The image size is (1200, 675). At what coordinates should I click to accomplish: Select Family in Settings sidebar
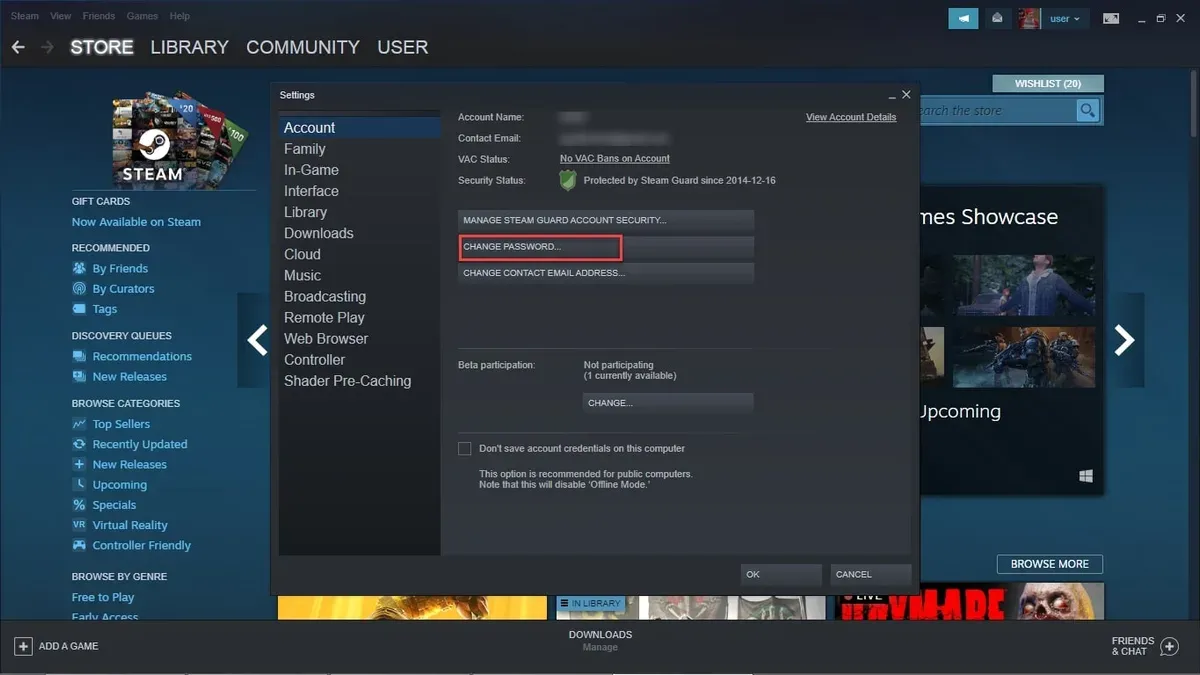click(x=360, y=149)
